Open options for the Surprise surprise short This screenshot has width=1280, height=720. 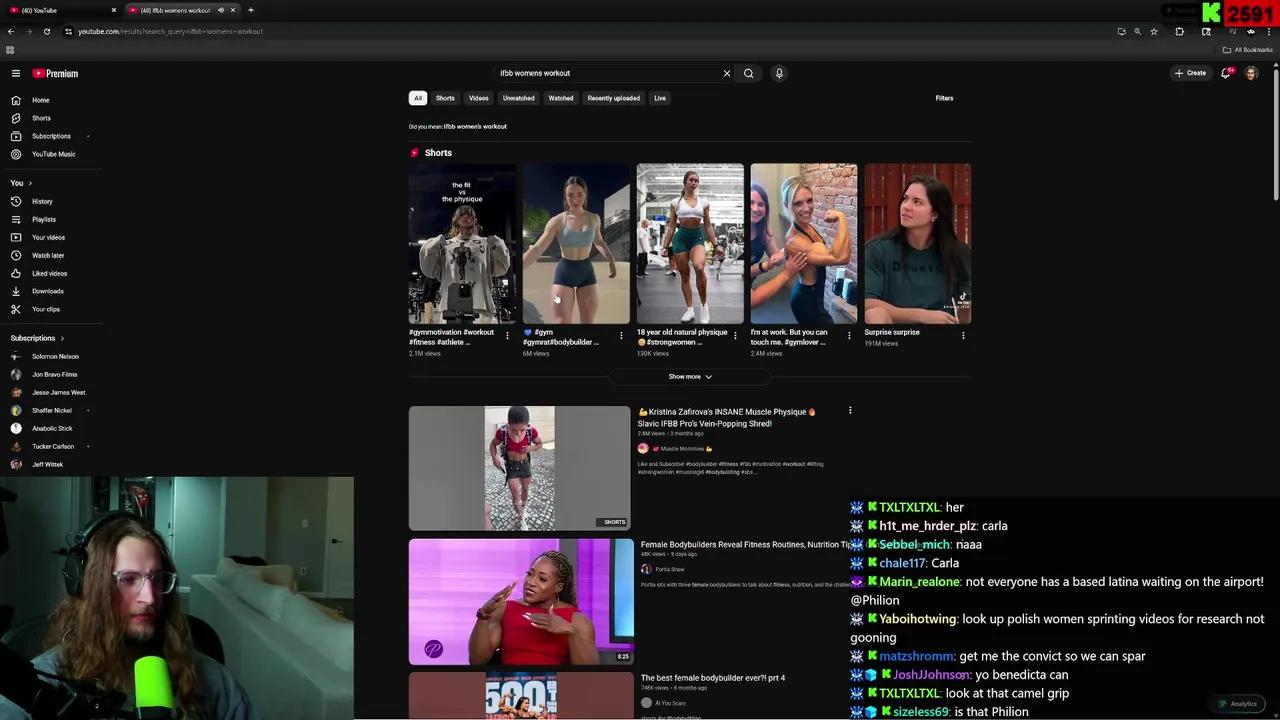tap(963, 336)
